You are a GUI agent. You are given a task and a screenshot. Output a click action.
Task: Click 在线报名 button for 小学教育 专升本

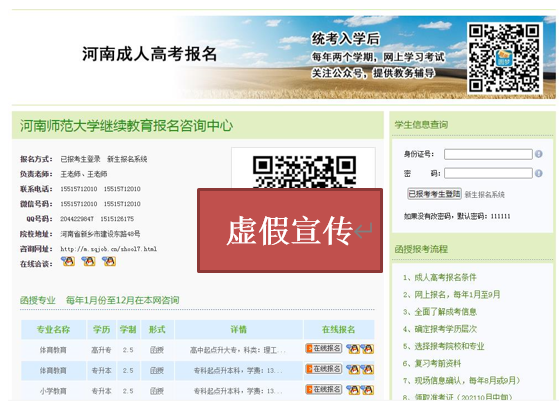coord(324,389)
